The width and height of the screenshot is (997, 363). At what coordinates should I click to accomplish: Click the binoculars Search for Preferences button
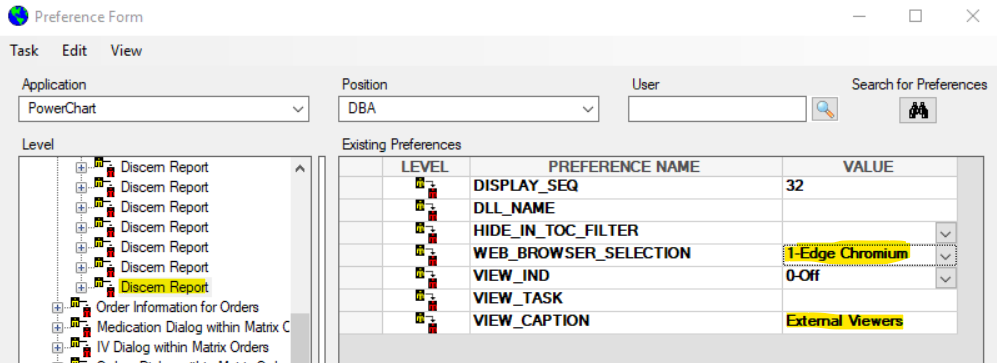click(918, 110)
